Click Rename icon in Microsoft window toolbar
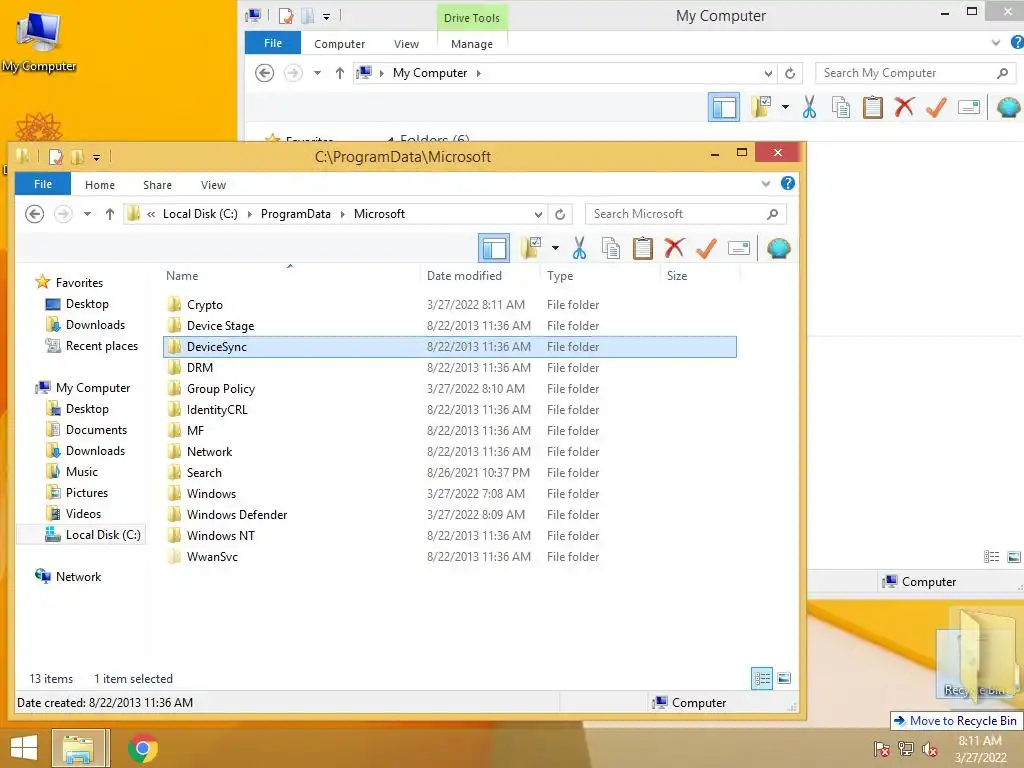The width and height of the screenshot is (1024, 768). (x=739, y=248)
